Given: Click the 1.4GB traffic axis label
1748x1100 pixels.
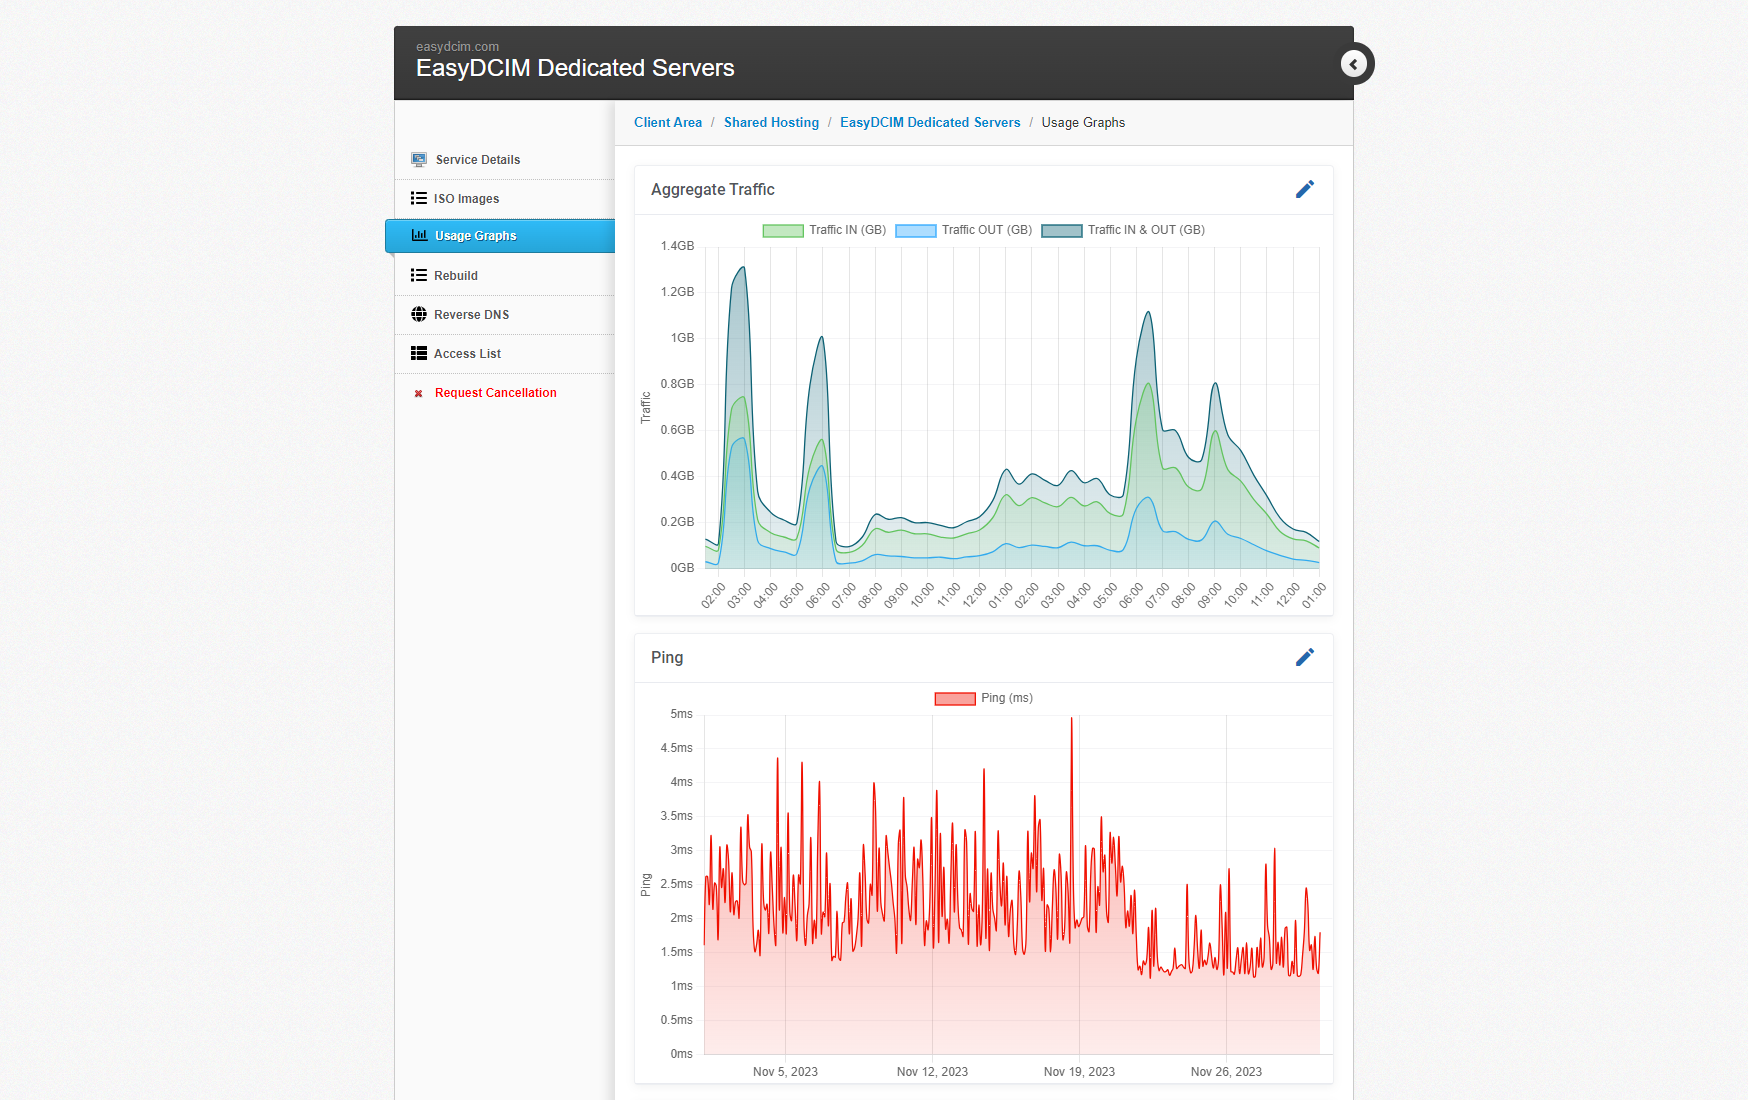Looking at the screenshot, I should [x=677, y=246].
